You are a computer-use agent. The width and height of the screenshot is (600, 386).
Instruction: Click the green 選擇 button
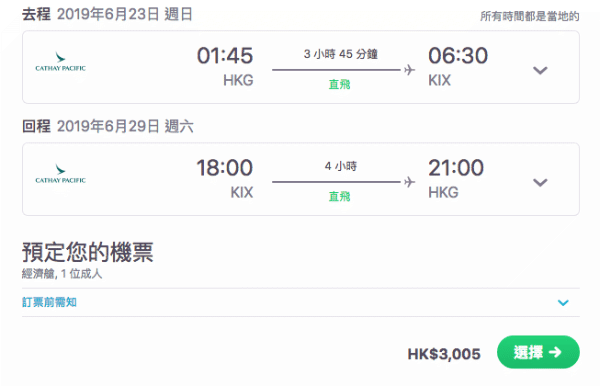(x=538, y=352)
